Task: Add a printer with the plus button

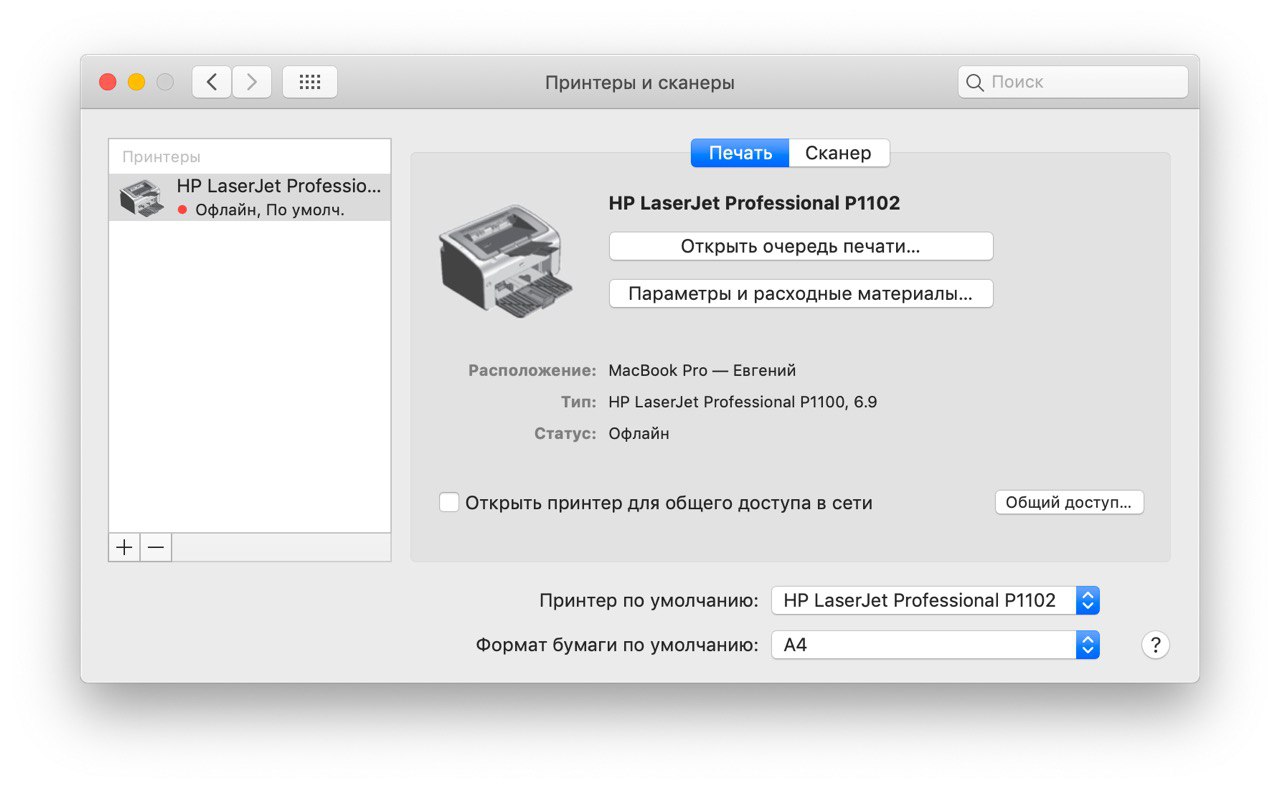Action: [x=124, y=547]
